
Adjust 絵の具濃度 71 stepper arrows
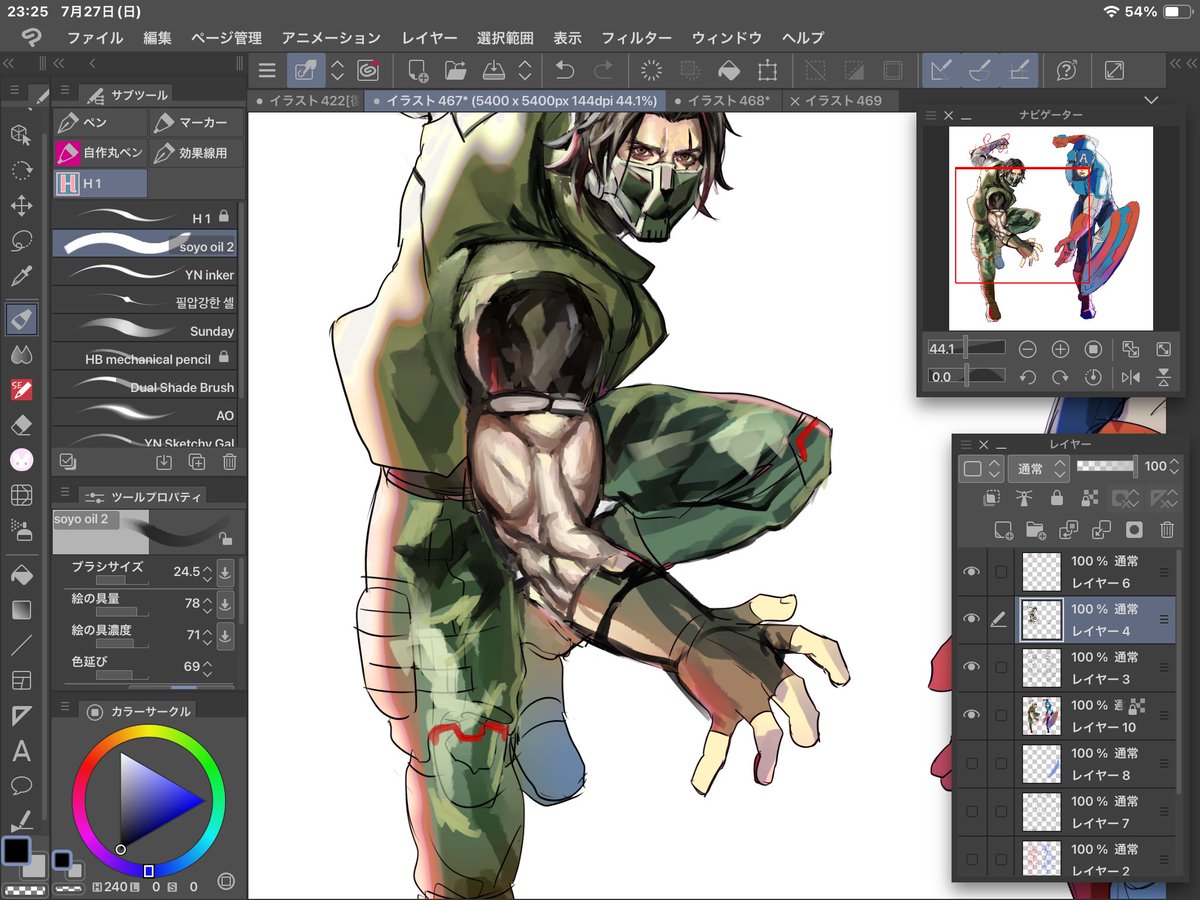(207, 635)
